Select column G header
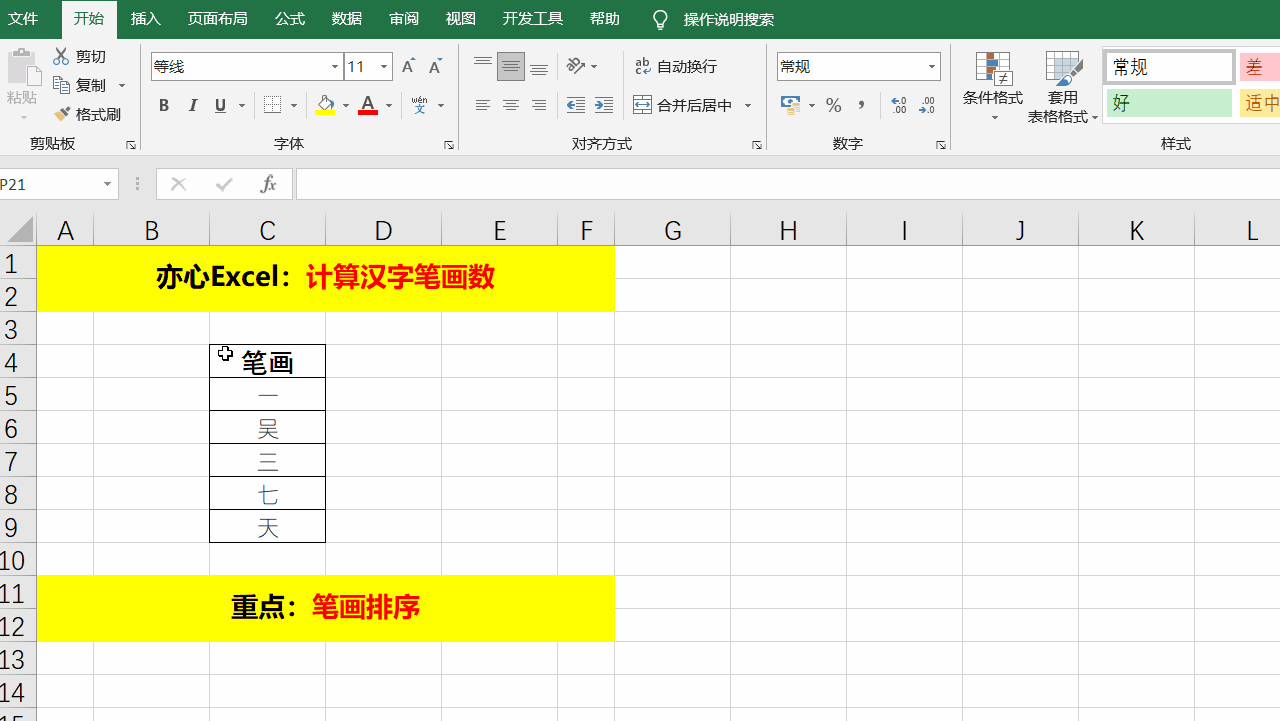 [672, 231]
